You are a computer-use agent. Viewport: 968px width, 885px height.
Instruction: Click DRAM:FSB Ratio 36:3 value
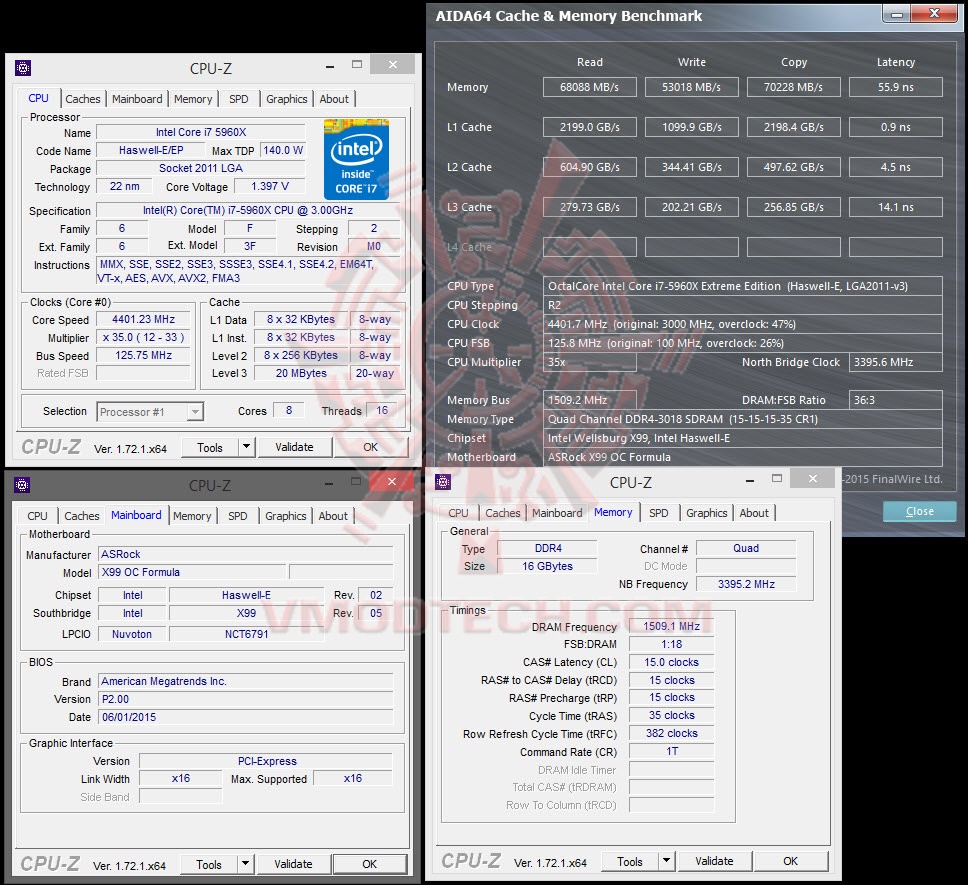(x=896, y=400)
